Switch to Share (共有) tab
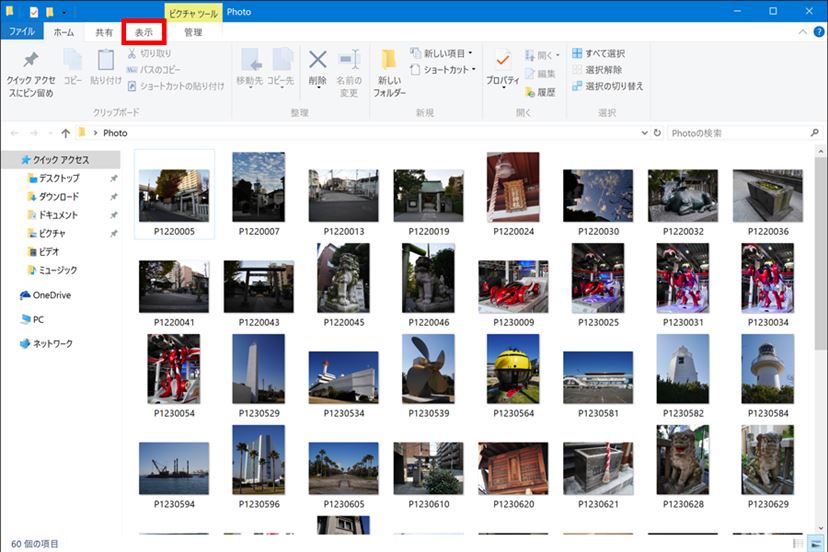This screenshot has height=552, width=828. coord(104,32)
